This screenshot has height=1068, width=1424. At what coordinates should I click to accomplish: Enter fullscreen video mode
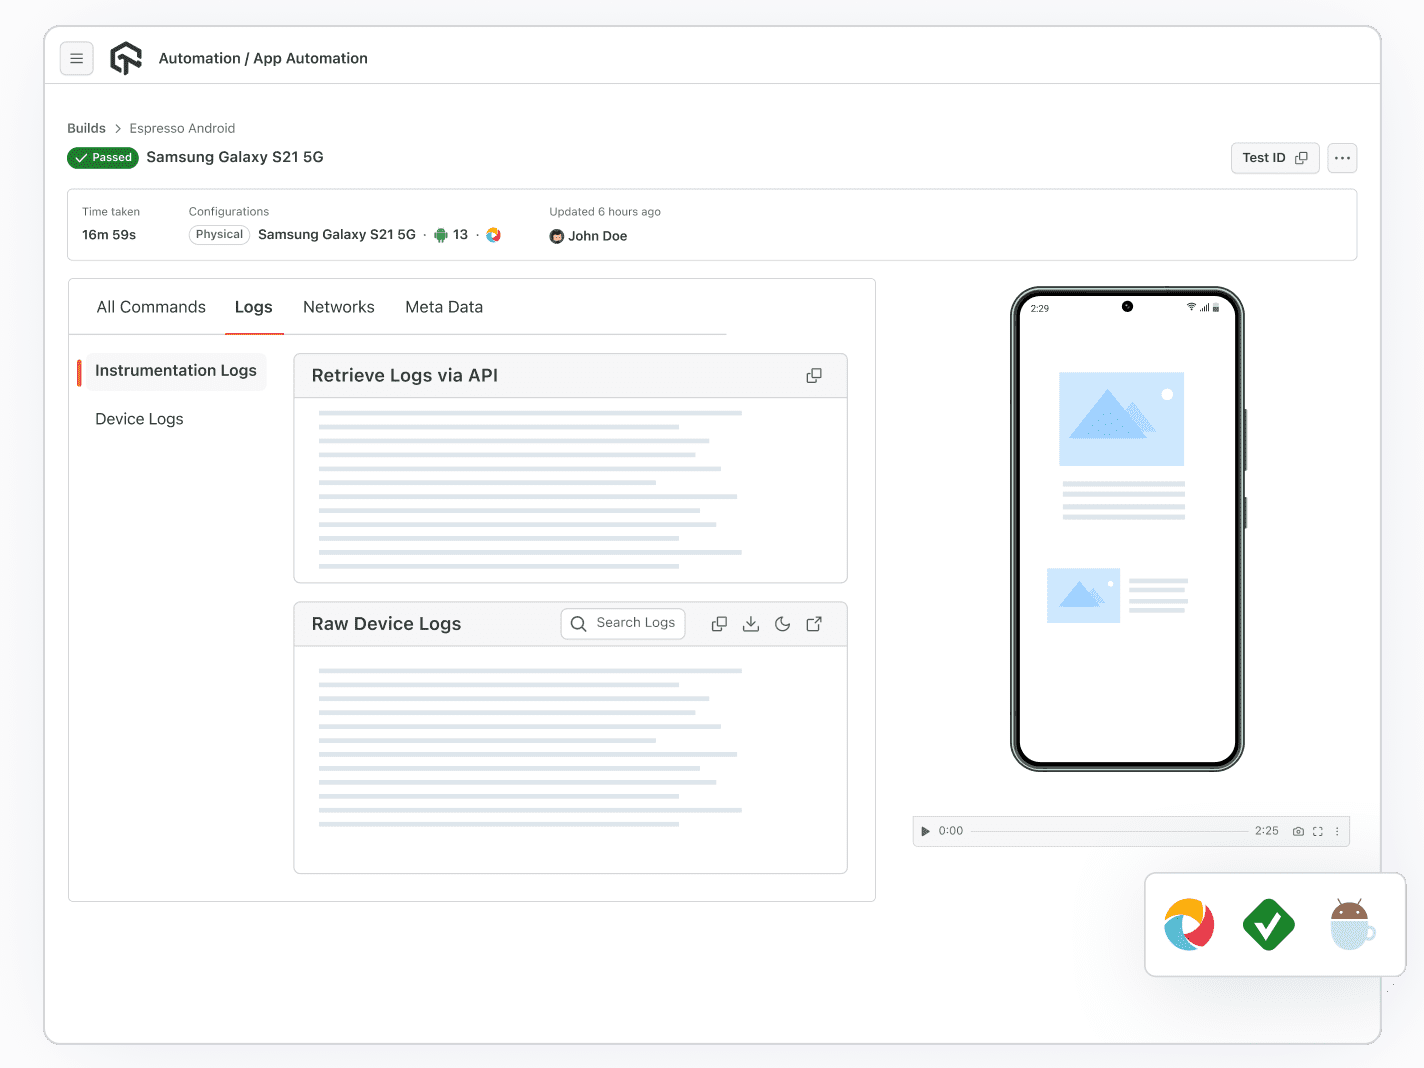[x=1318, y=831]
